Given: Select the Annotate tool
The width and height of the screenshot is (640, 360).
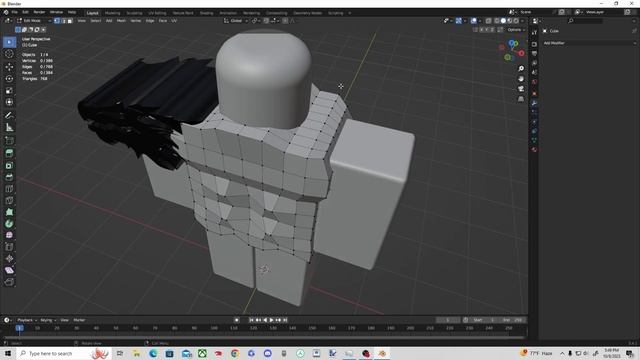Looking at the screenshot, I should point(9,116).
